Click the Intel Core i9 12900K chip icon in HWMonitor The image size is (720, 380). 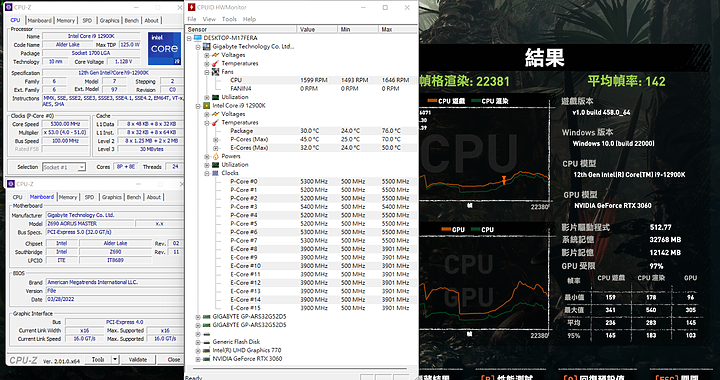[207, 106]
